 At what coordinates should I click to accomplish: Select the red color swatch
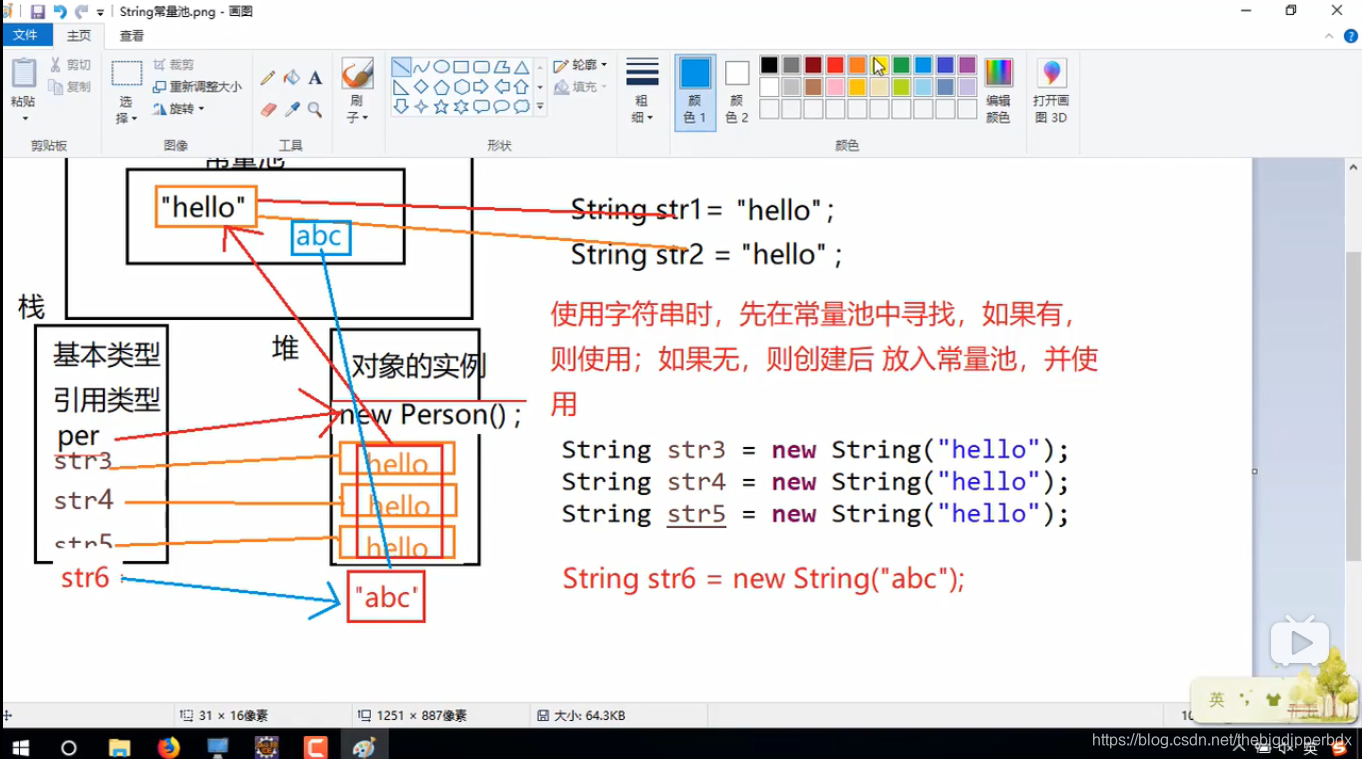[x=835, y=64]
